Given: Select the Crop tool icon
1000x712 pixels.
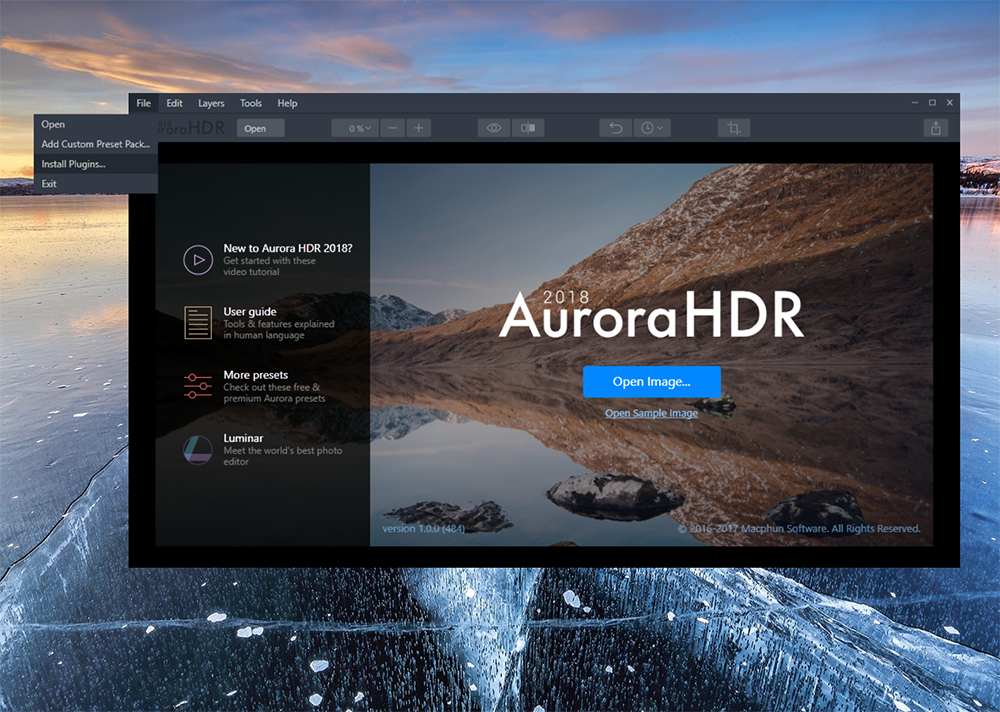Looking at the screenshot, I should [733, 128].
